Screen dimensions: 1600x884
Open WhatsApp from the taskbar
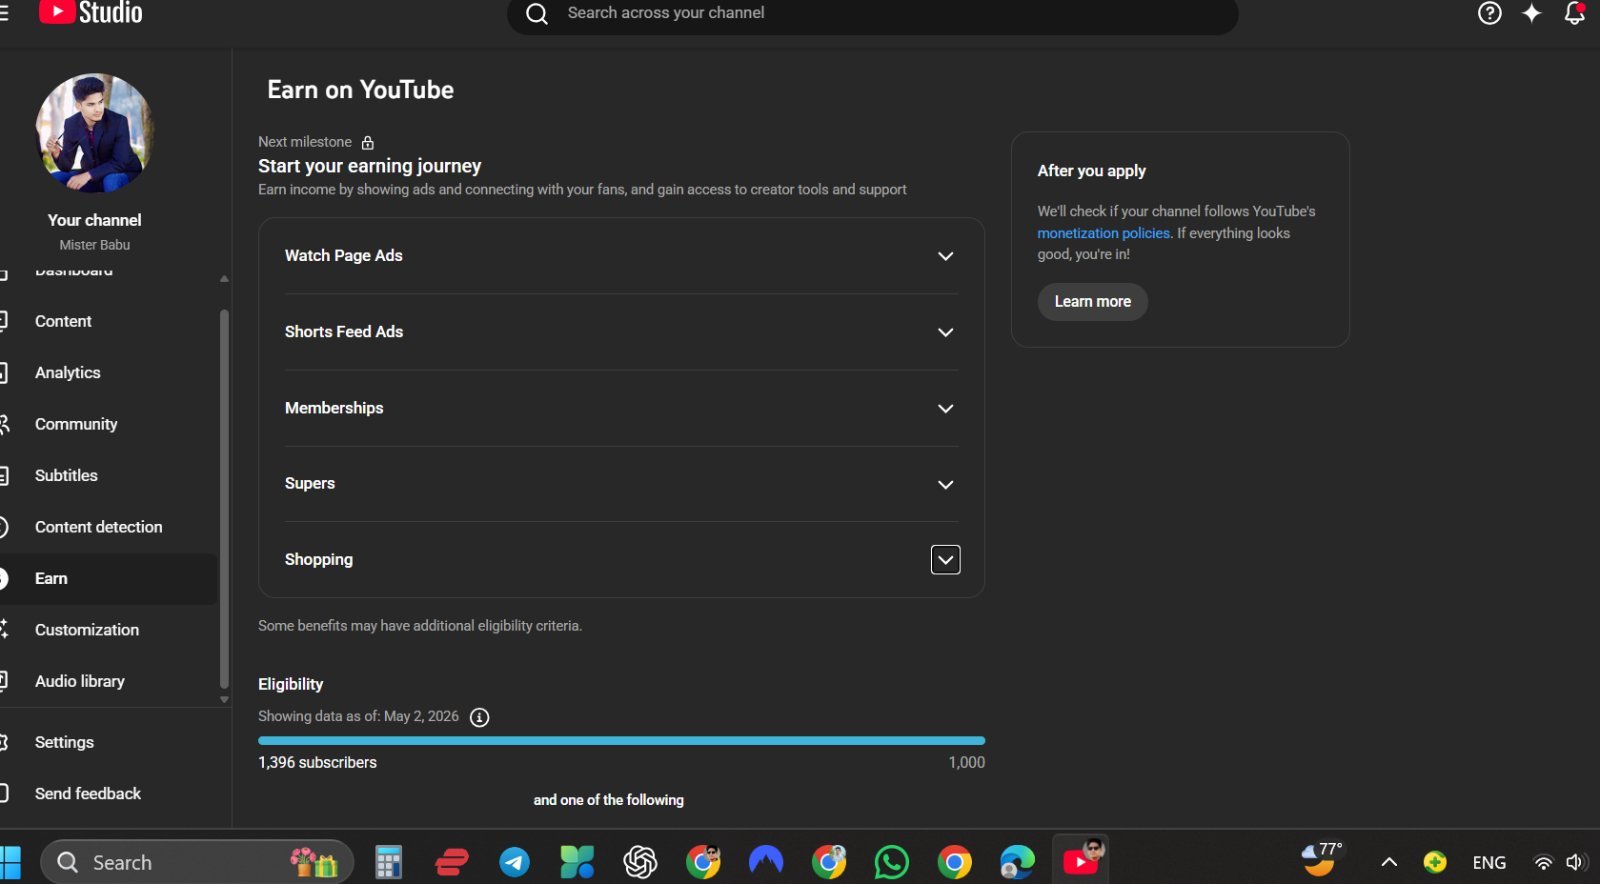click(891, 861)
